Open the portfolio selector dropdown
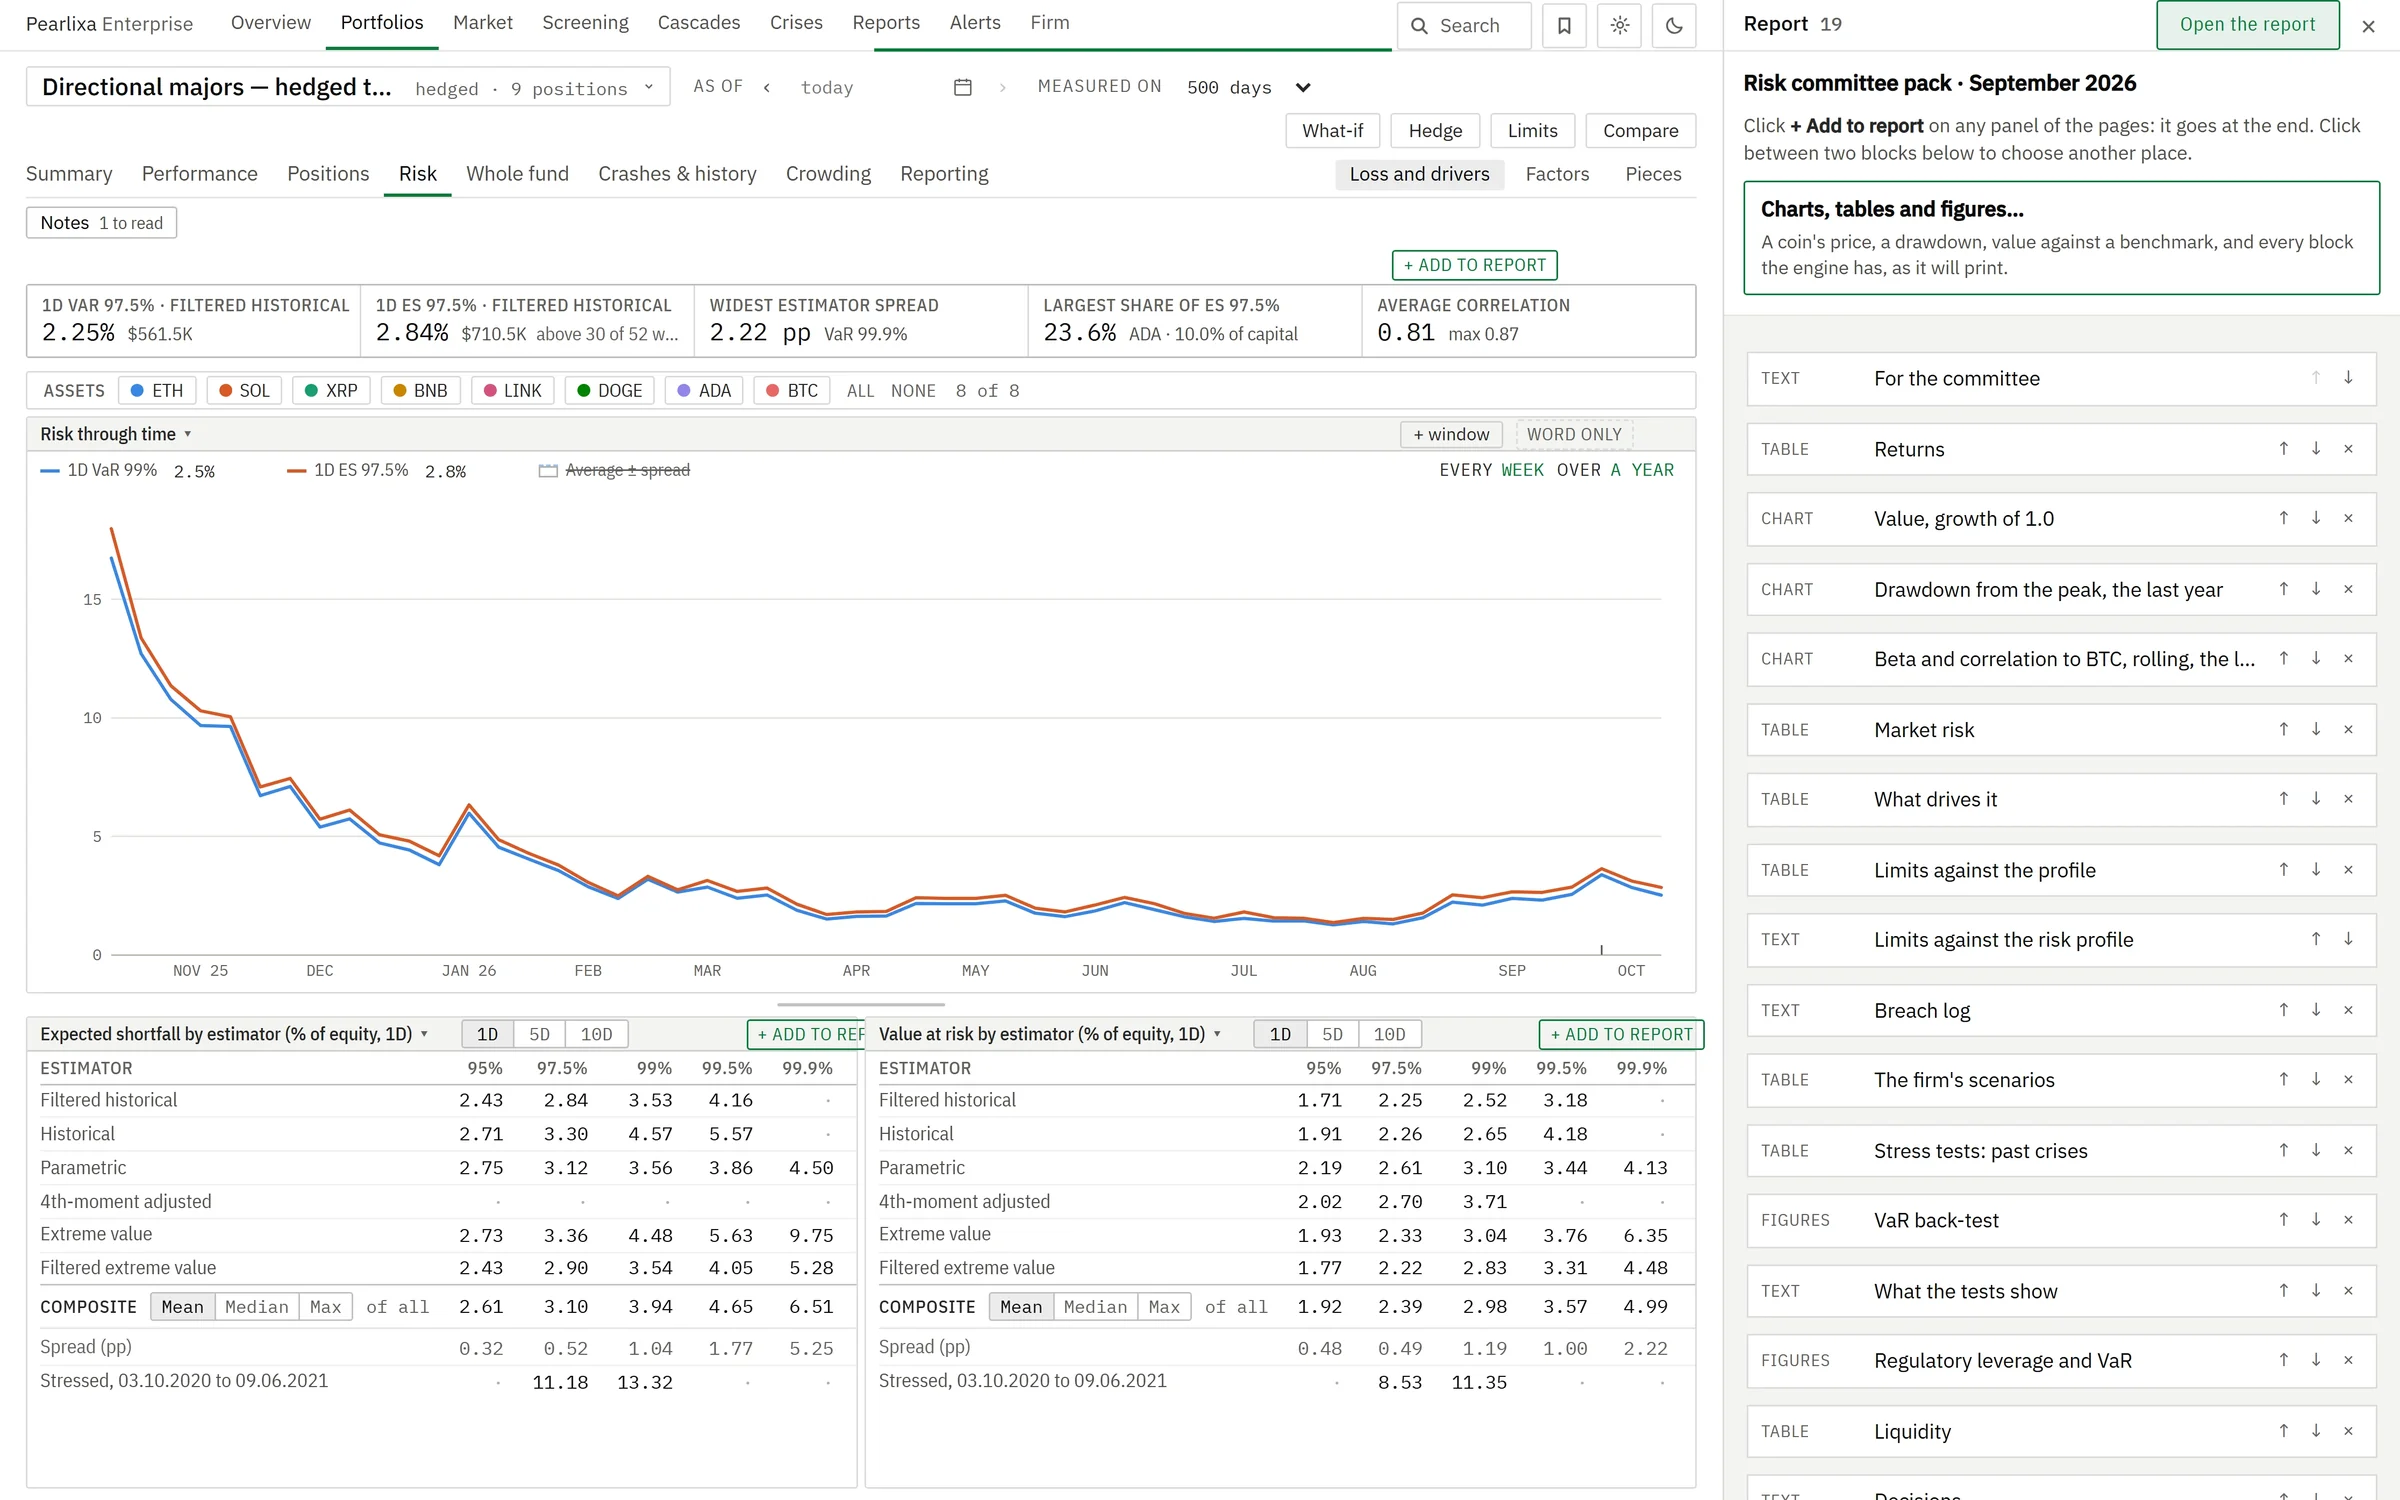 (x=348, y=87)
